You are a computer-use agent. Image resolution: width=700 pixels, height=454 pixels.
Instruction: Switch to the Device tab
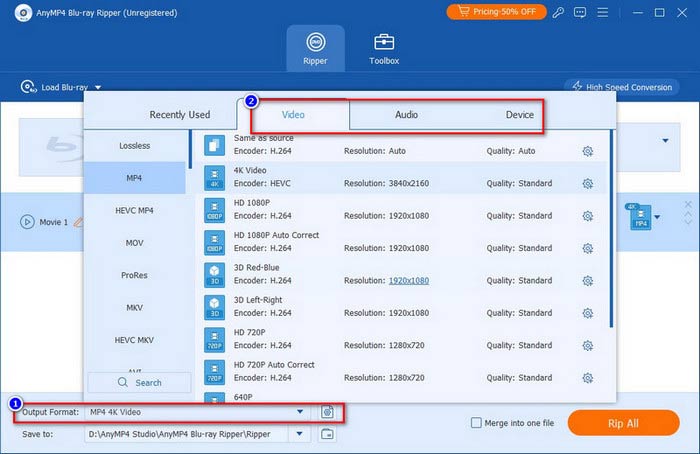click(520, 115)
